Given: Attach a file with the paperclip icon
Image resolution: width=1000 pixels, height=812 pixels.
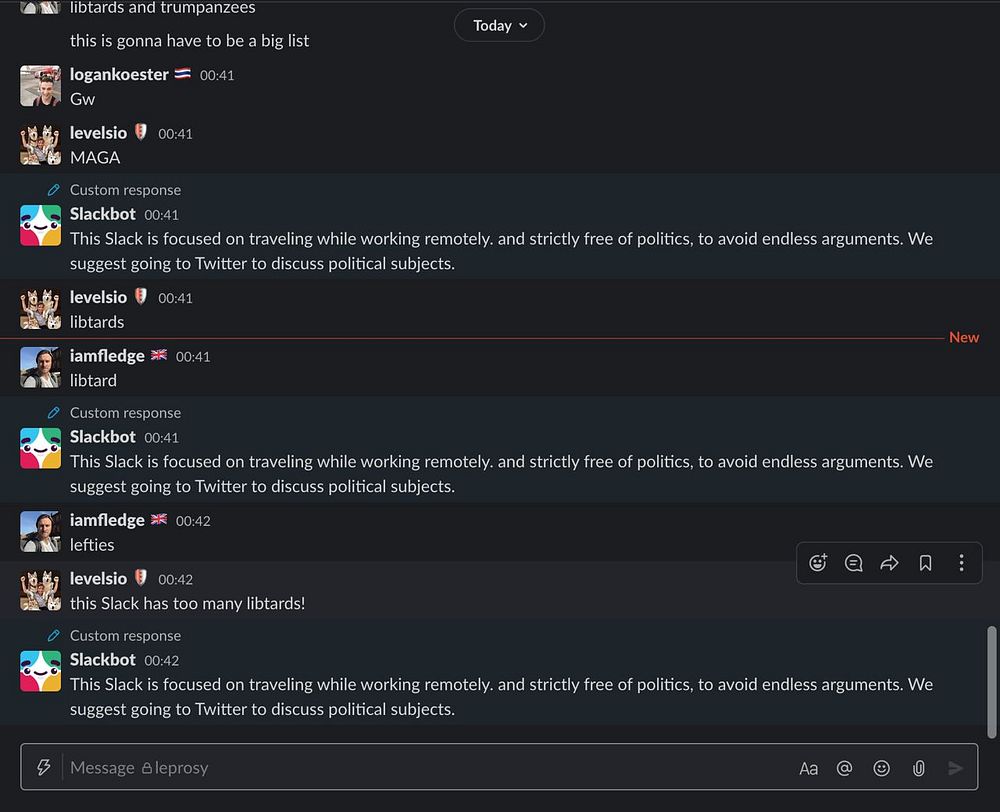Looking at the screenshot, I should 918,768.
